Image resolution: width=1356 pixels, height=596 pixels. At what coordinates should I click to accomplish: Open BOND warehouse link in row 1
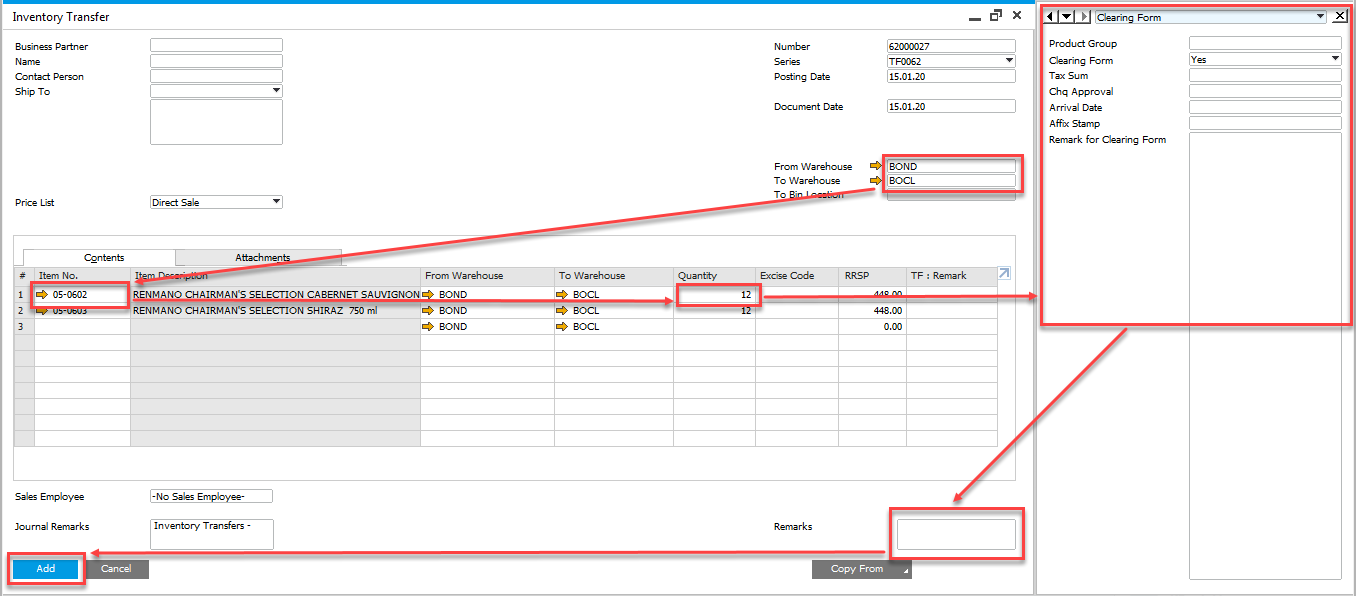coord(429,295)
